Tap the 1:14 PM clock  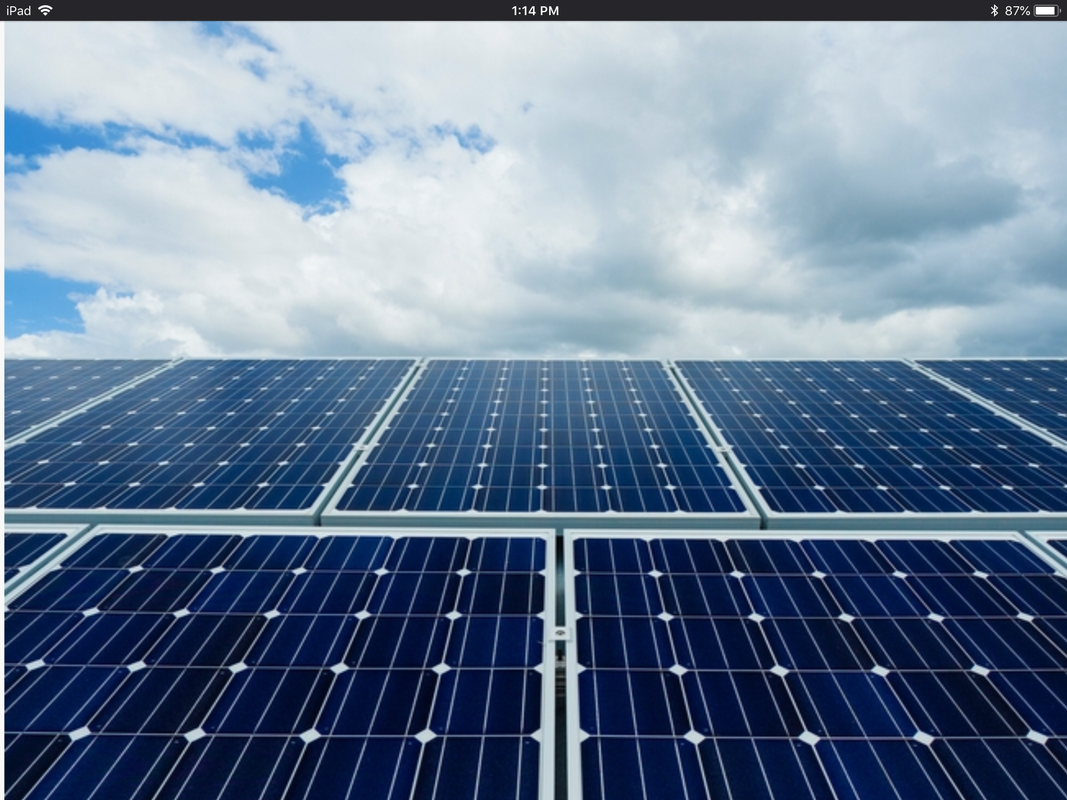(534, 10)
